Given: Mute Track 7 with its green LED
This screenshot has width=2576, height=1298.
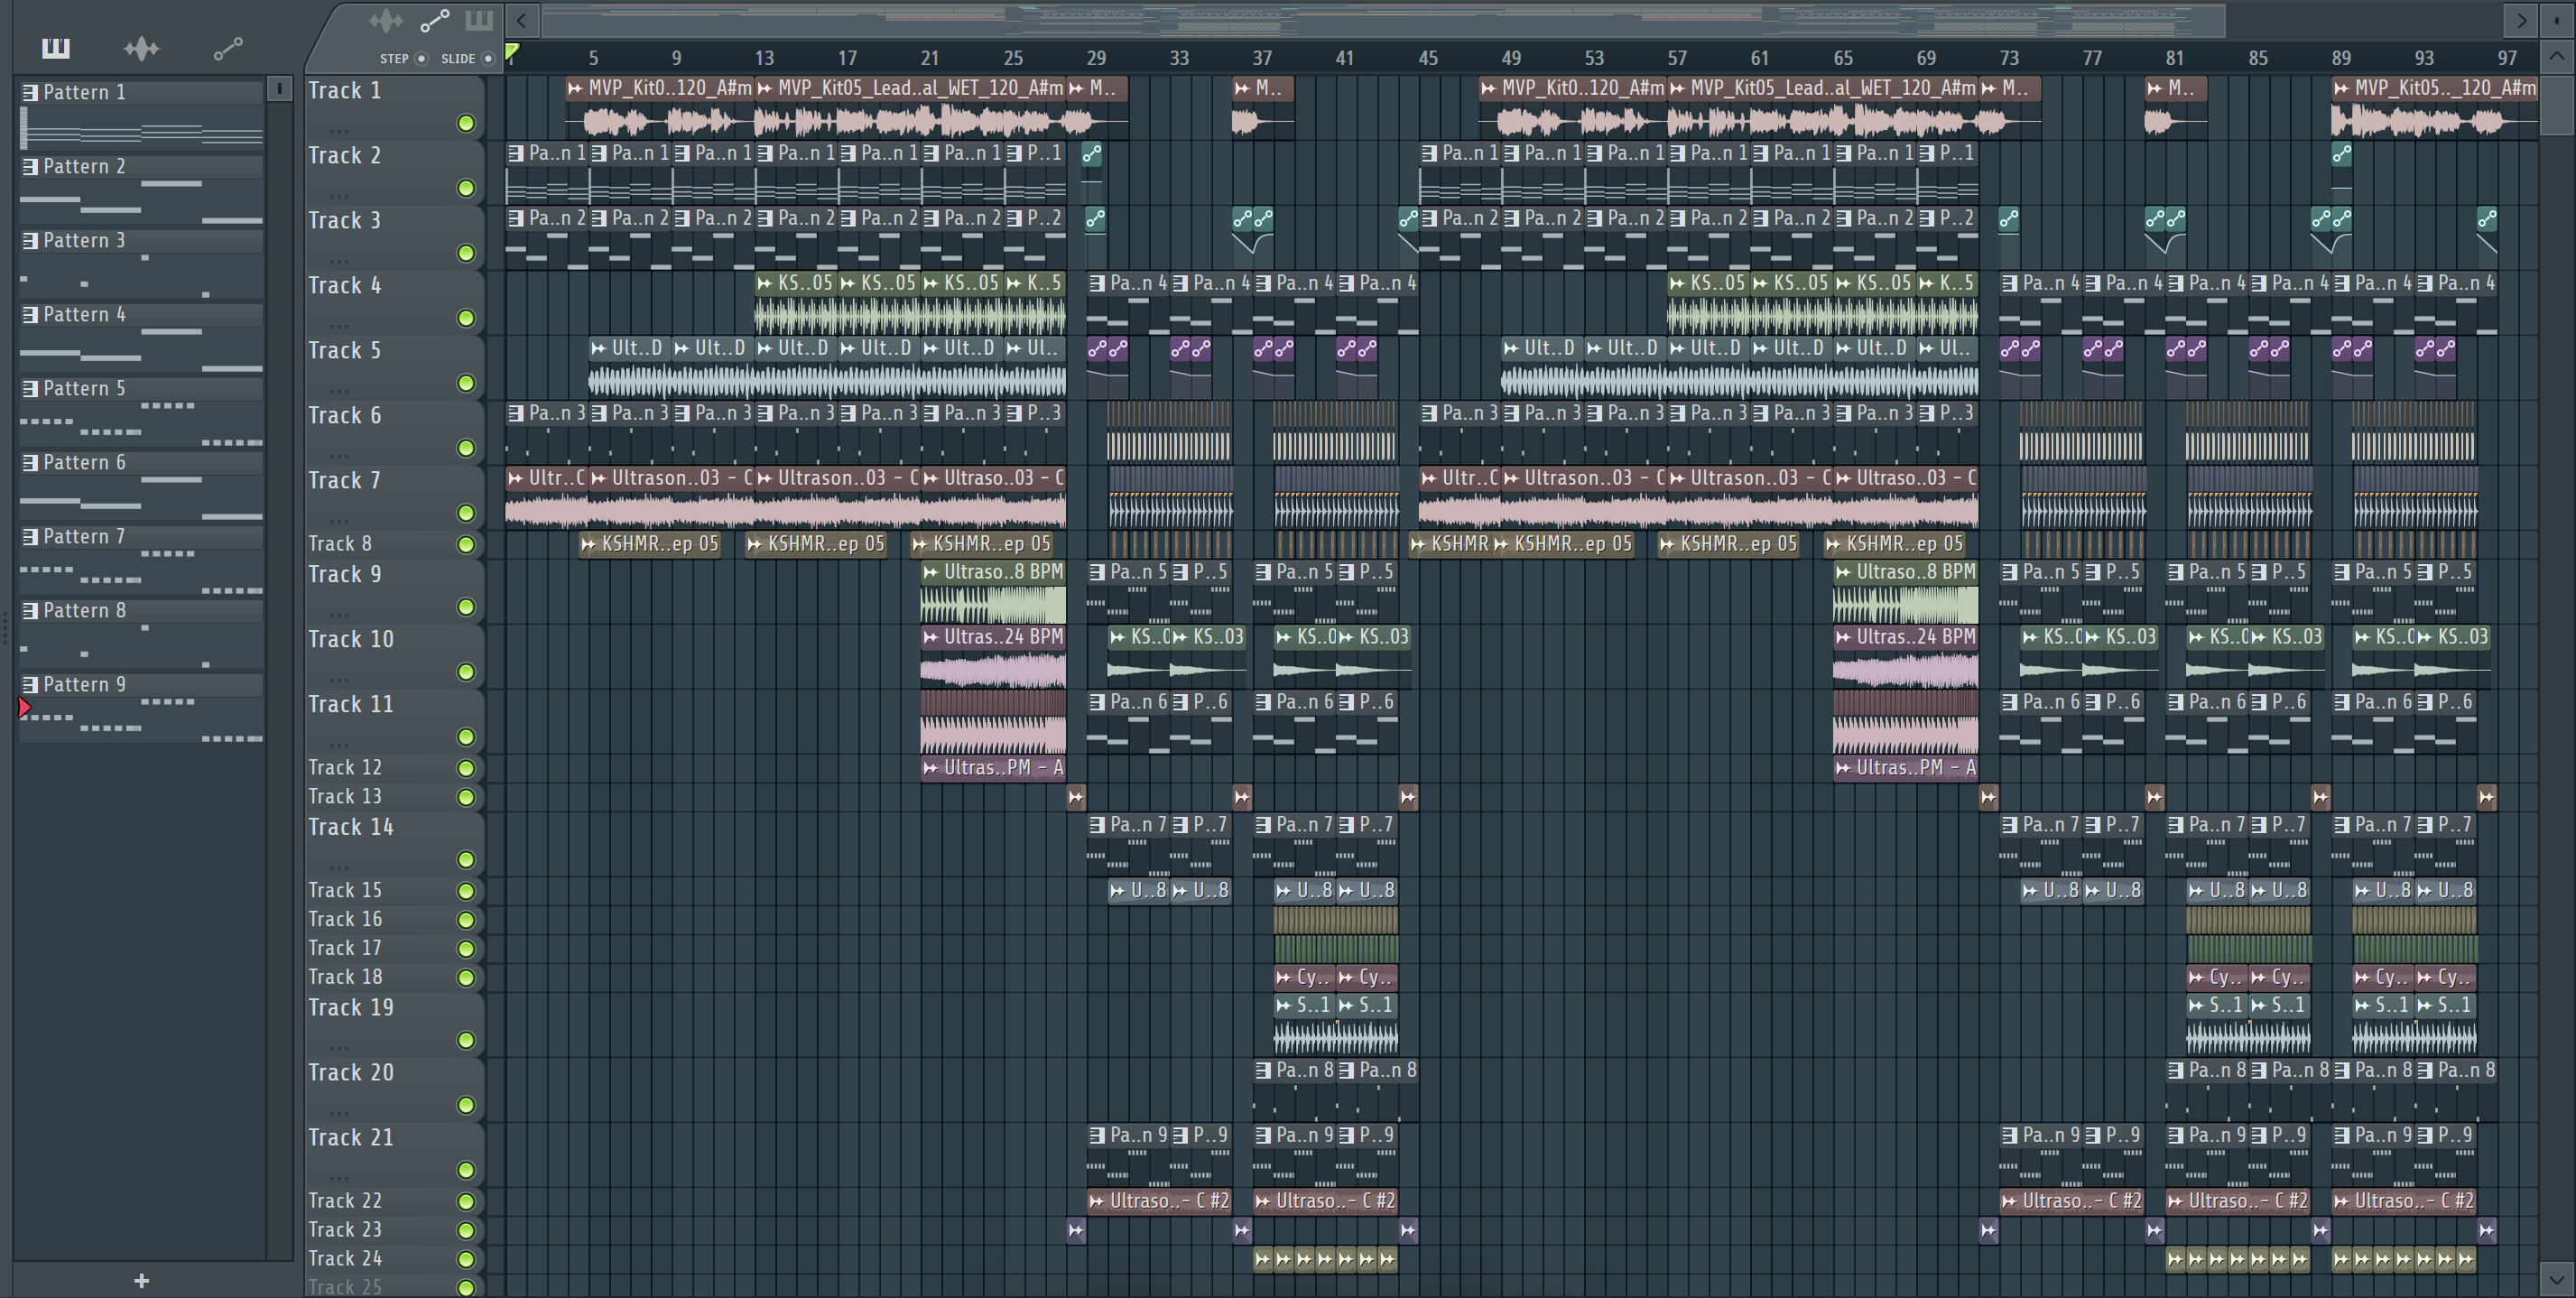Looking at the screenshot, I should (466, 513).
